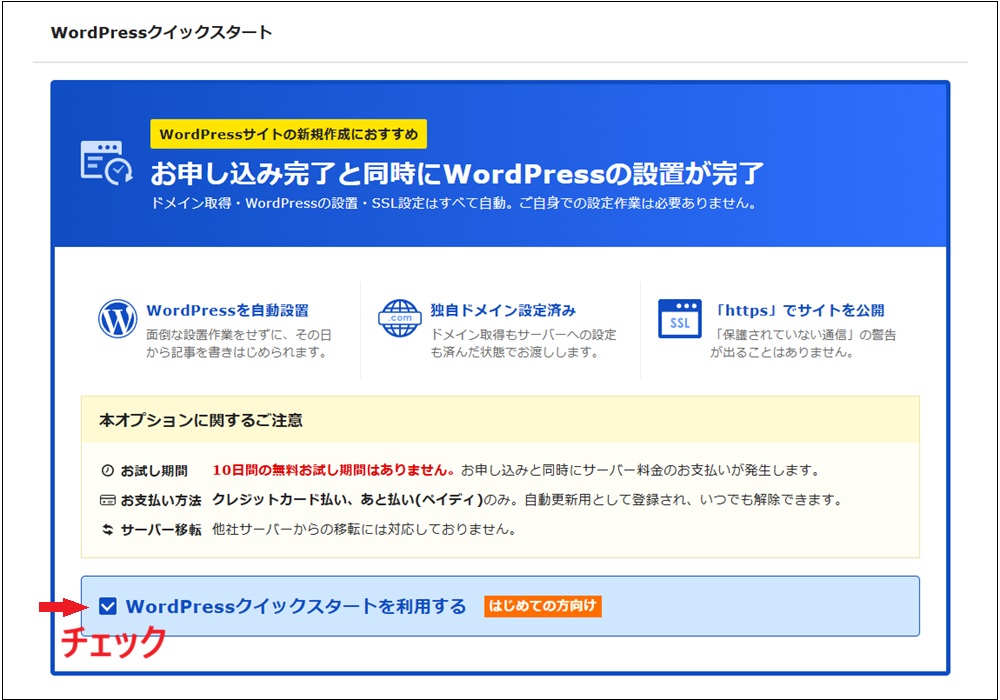Click the お試し期間 label
The image size is (1000, 700).
pos(154,471)
